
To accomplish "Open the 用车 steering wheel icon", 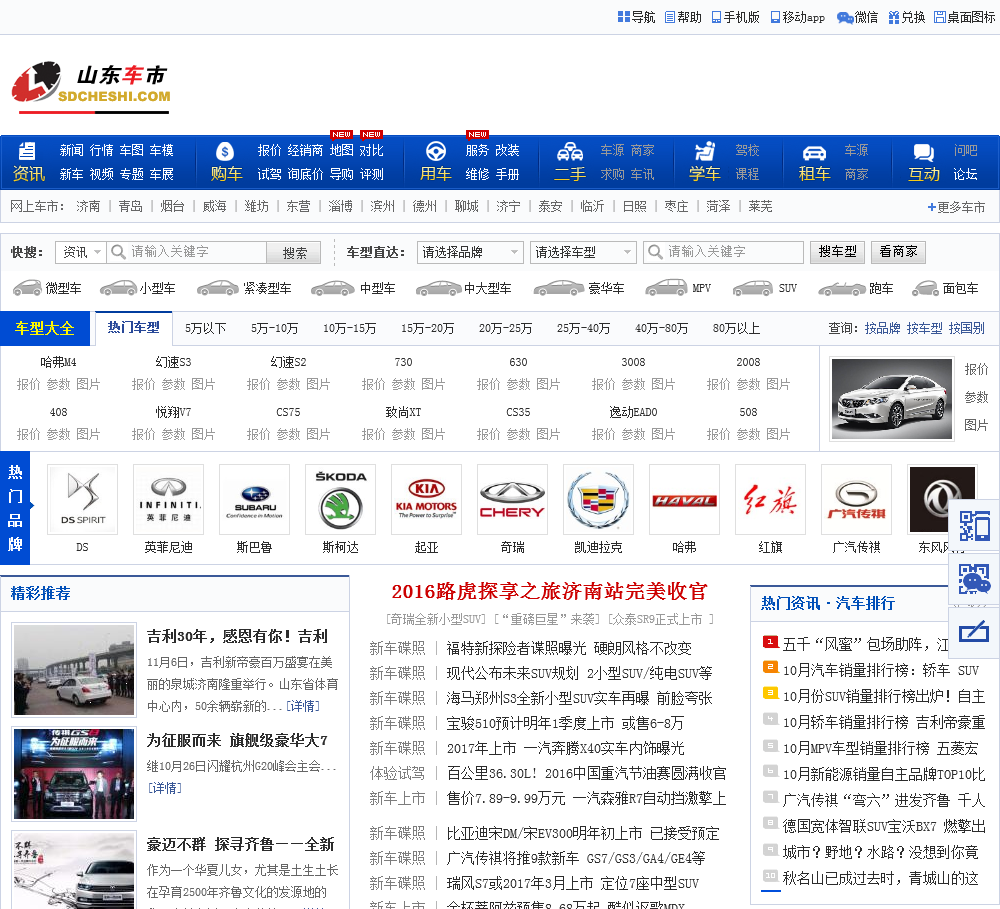I will [436, 151].
